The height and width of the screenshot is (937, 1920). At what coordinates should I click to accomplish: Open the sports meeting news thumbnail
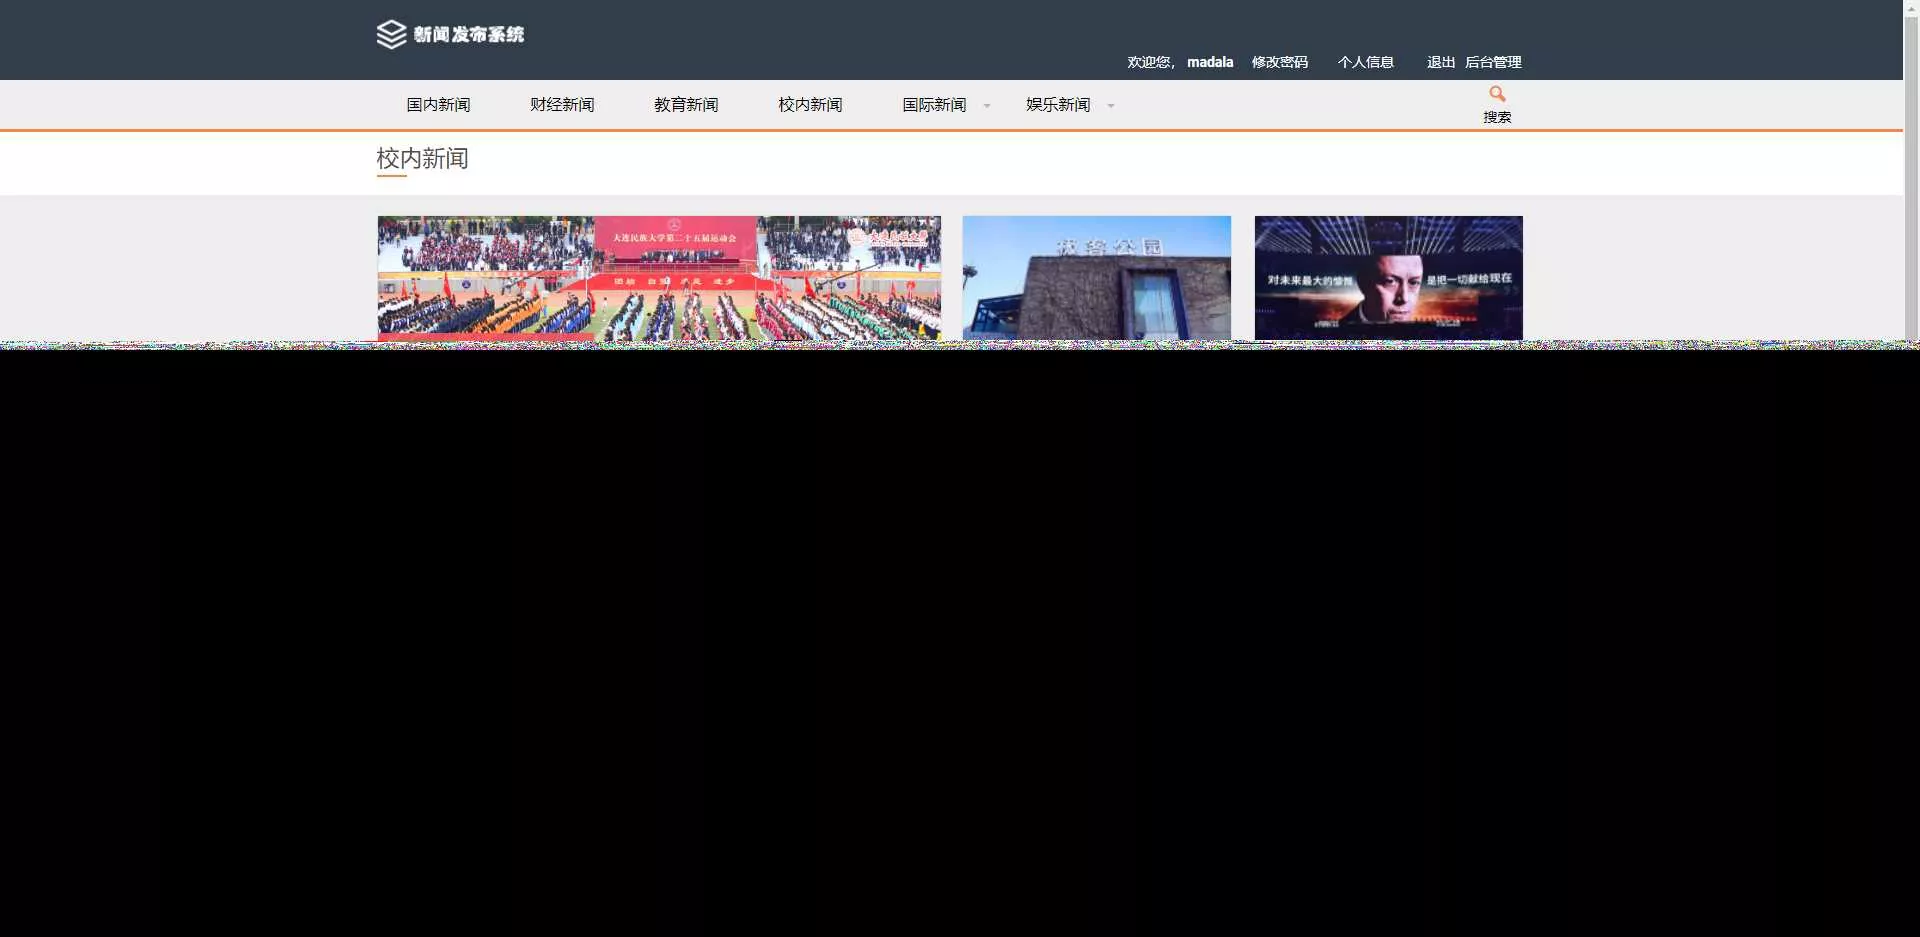coord(659,279)
